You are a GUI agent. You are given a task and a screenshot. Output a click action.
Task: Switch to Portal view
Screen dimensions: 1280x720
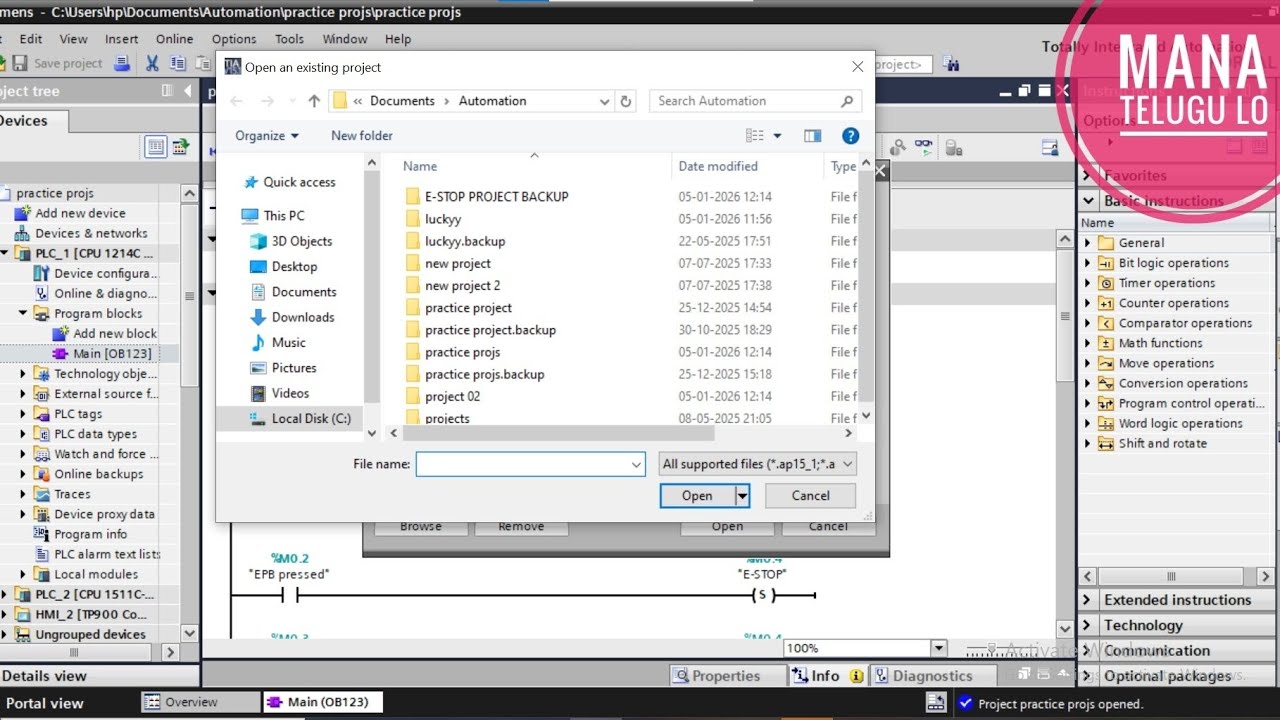(45, 703)
